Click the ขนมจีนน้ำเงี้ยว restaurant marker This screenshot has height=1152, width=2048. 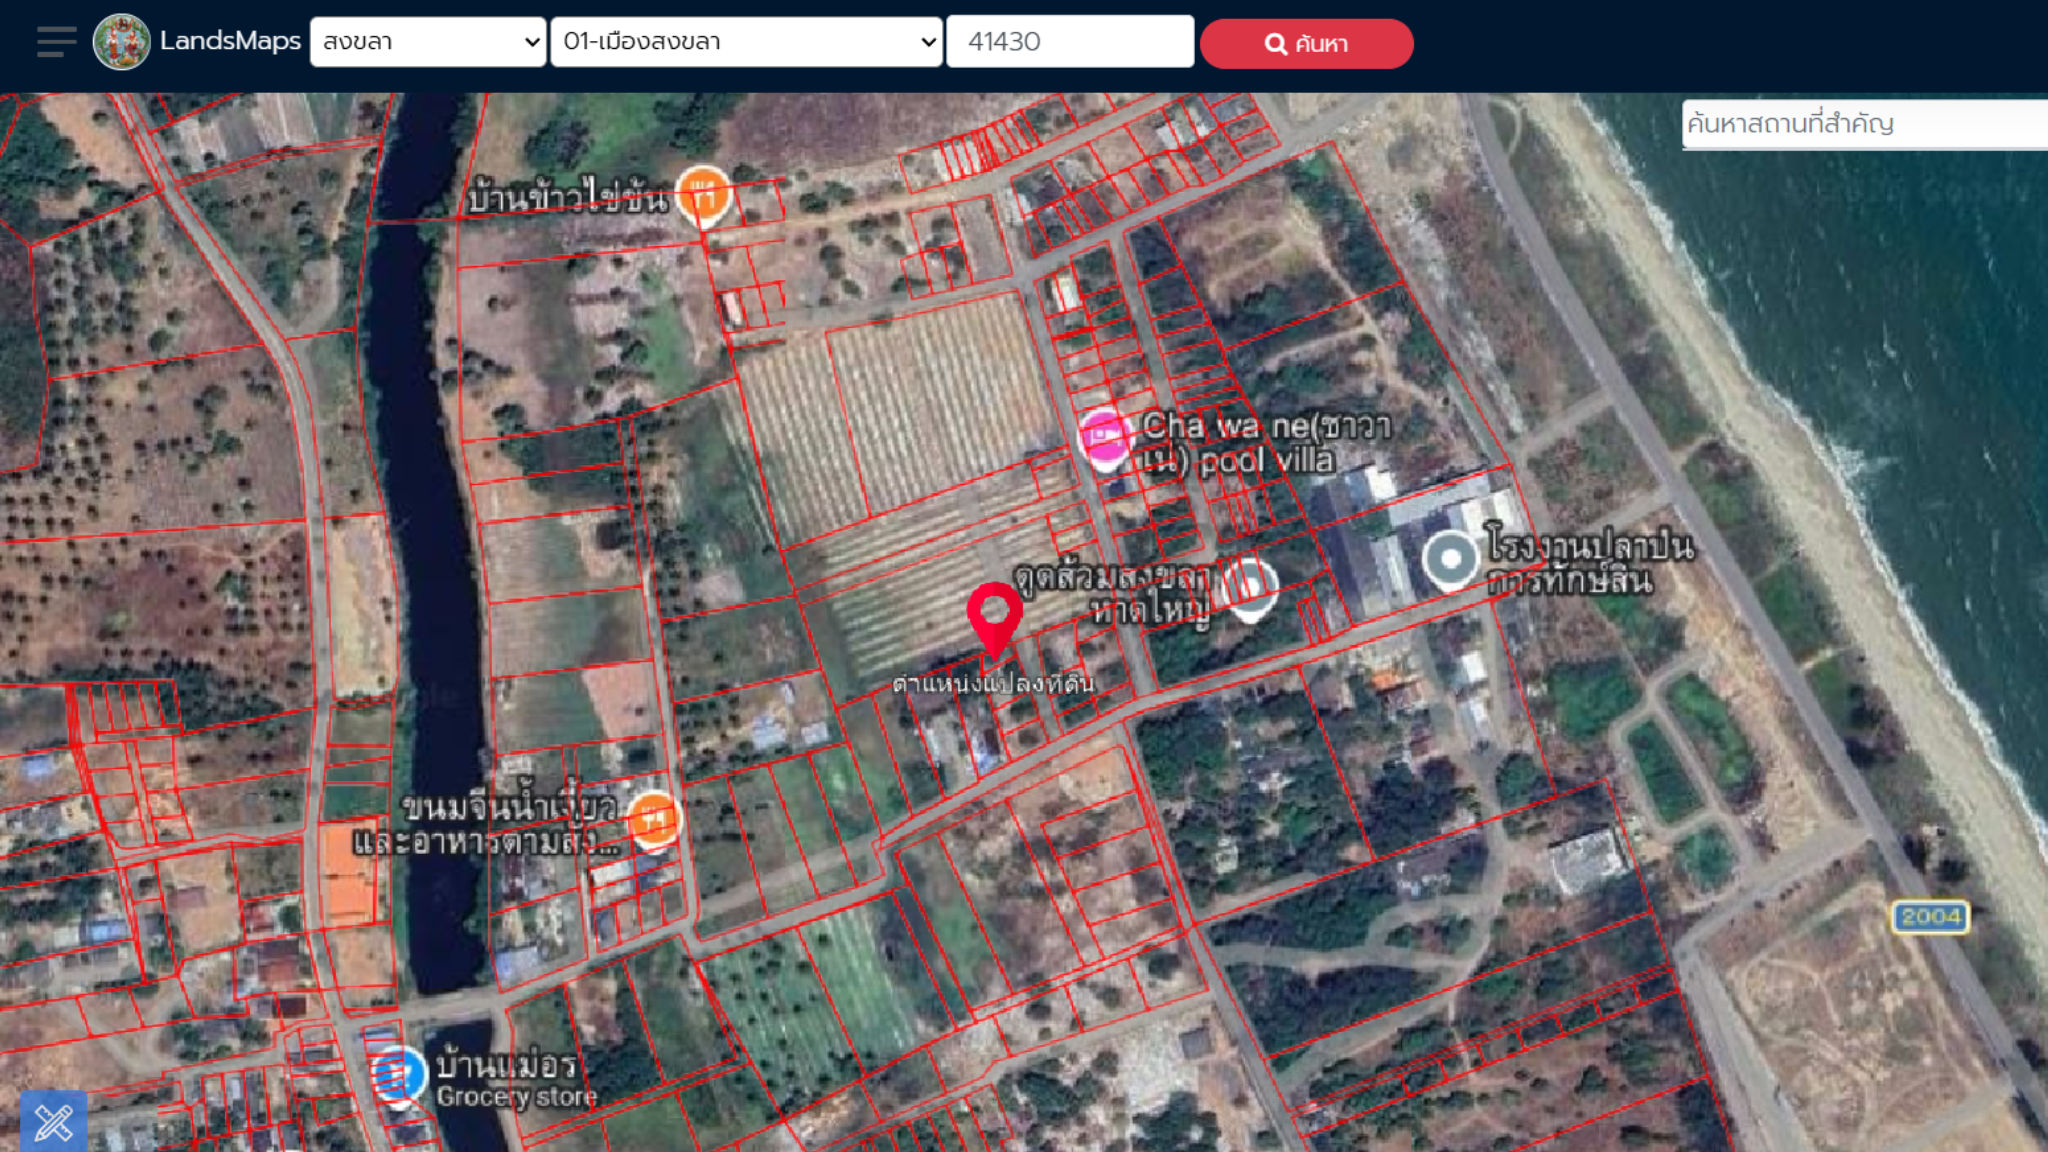tap(654, 820)
